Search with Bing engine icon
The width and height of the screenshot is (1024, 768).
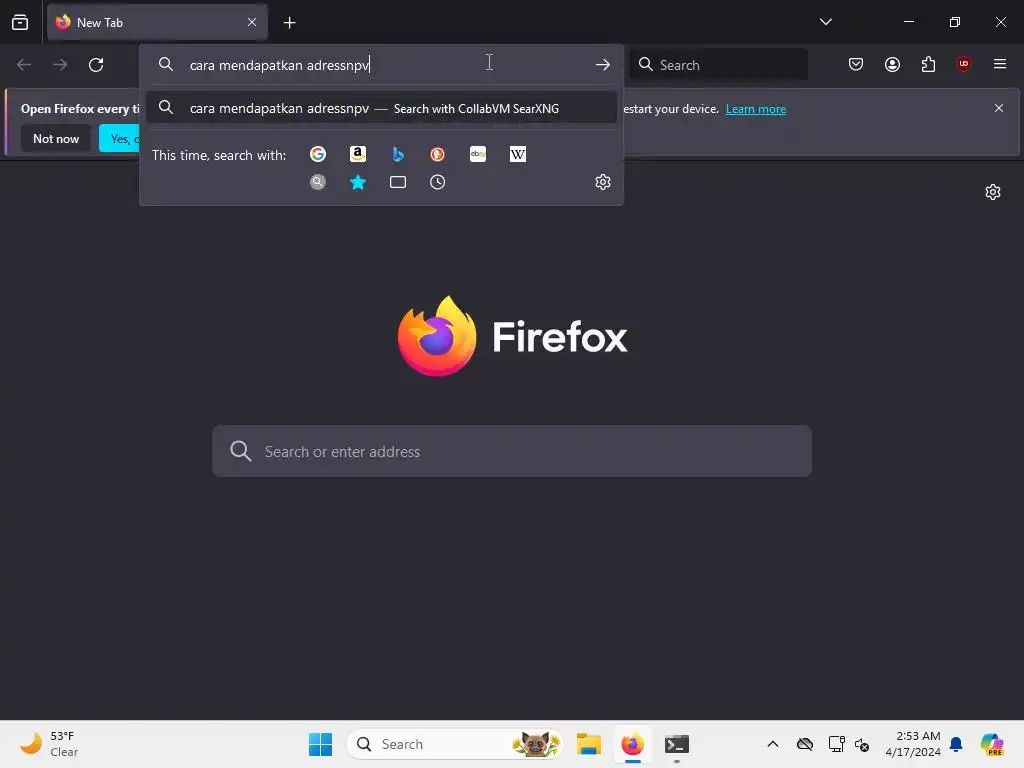(x=398, y=154)
